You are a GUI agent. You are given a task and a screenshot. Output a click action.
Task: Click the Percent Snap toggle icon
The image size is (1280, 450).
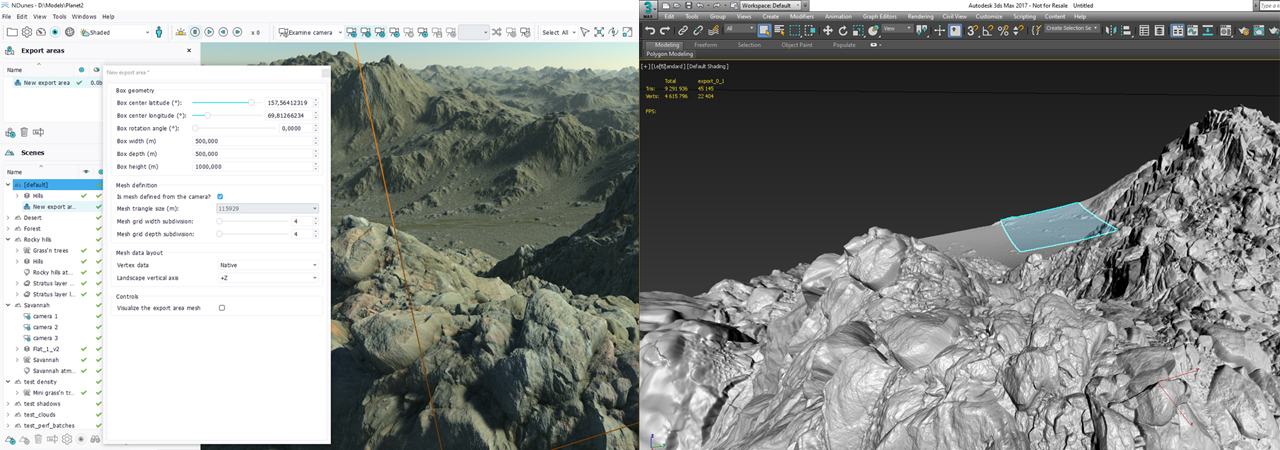(x=1003, y=31)
